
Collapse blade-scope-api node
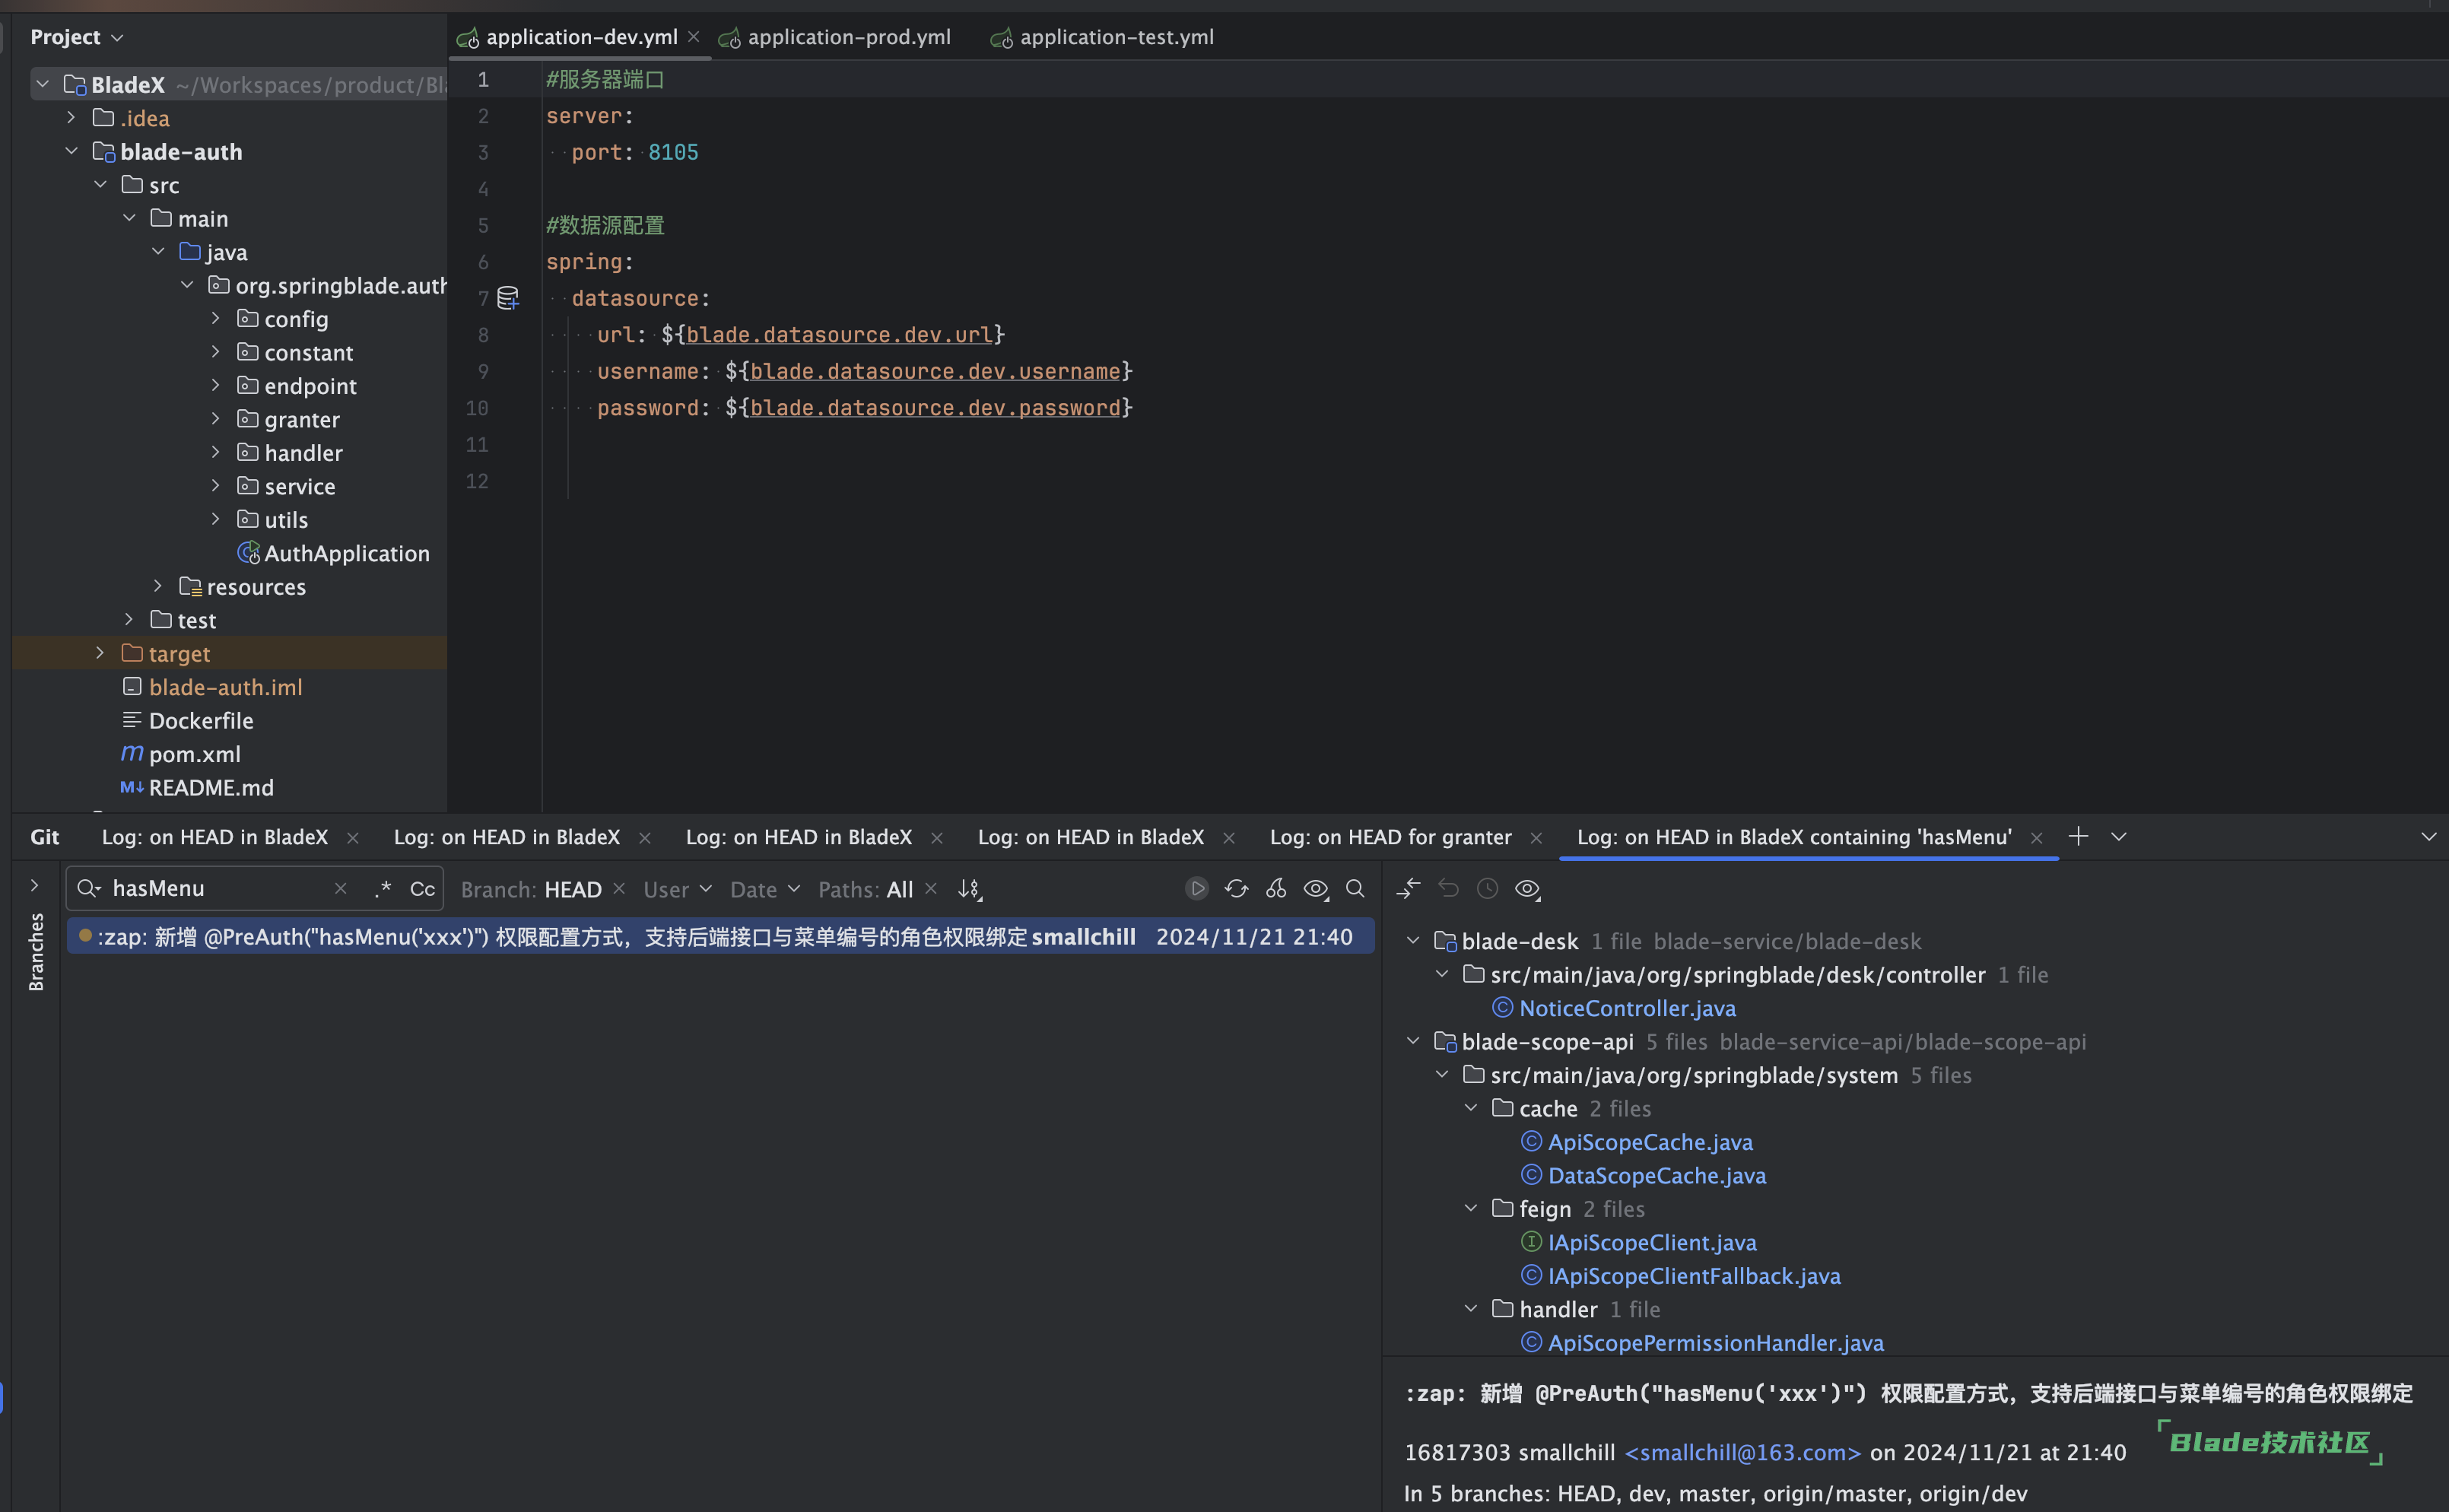click(1413, 1040)
